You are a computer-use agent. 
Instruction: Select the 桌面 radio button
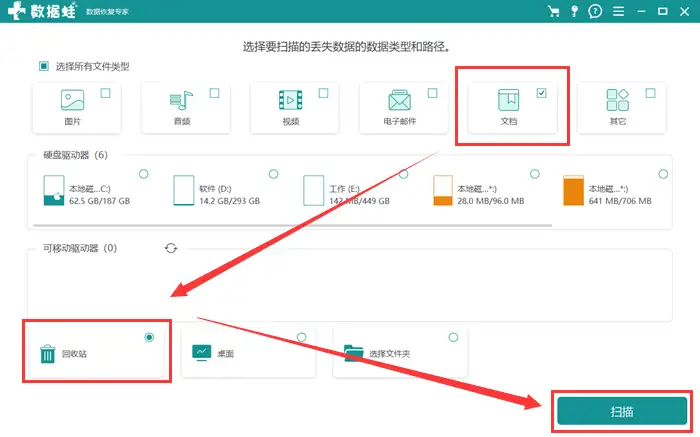[x=302, y=337]
